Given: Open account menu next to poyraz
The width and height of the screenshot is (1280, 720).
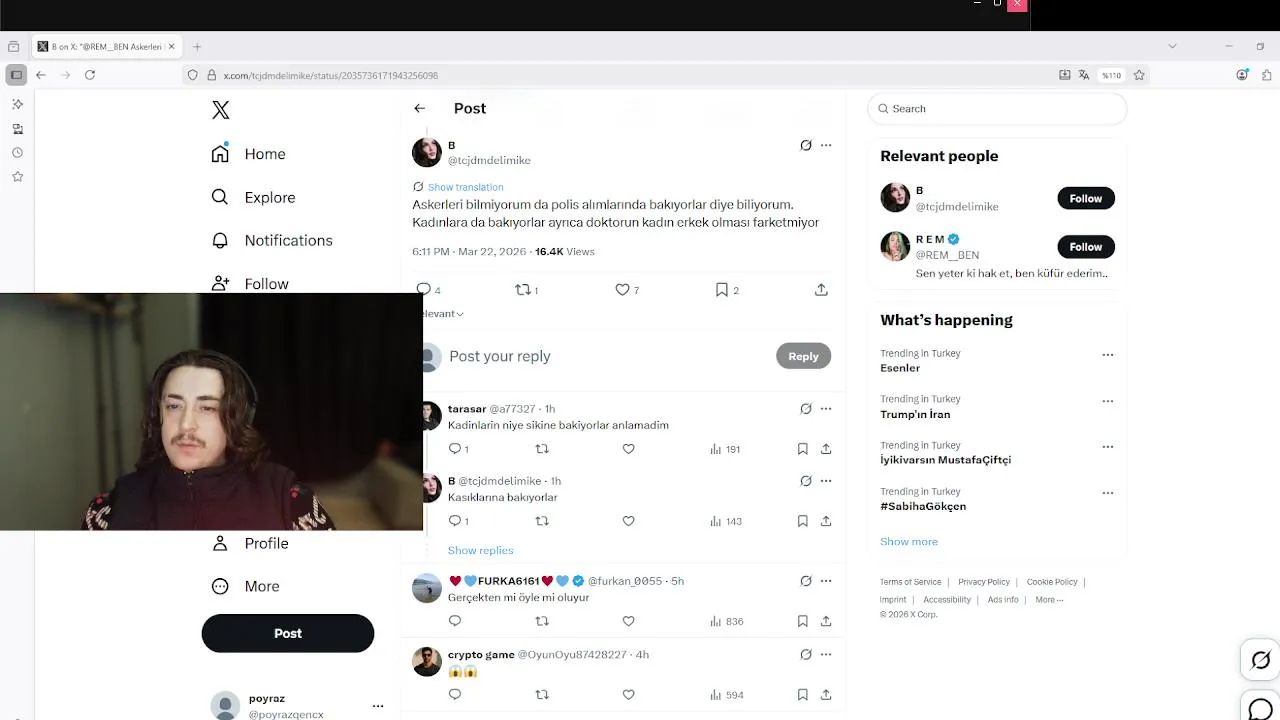Looking at the screenshot, I should pyautogui.click(x=378, y=706).
